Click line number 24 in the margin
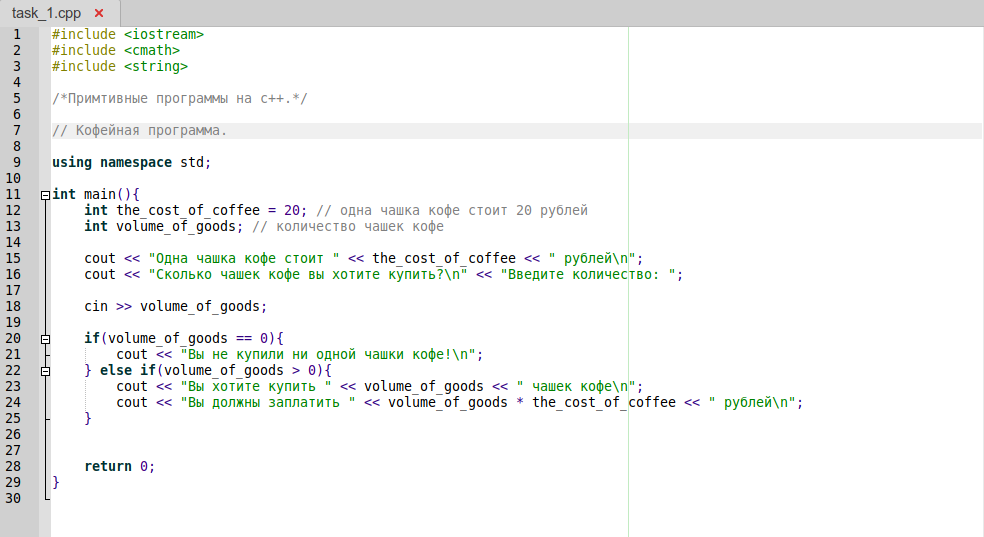 pos(13,403)
